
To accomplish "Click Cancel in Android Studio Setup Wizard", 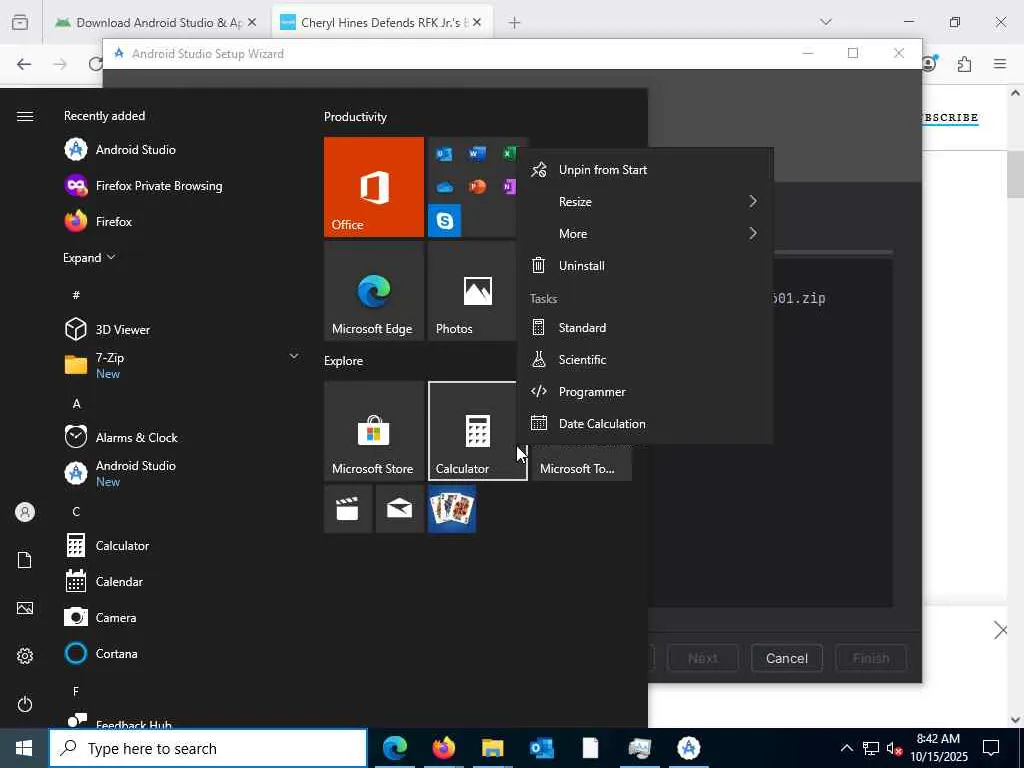I will [786, 658].
